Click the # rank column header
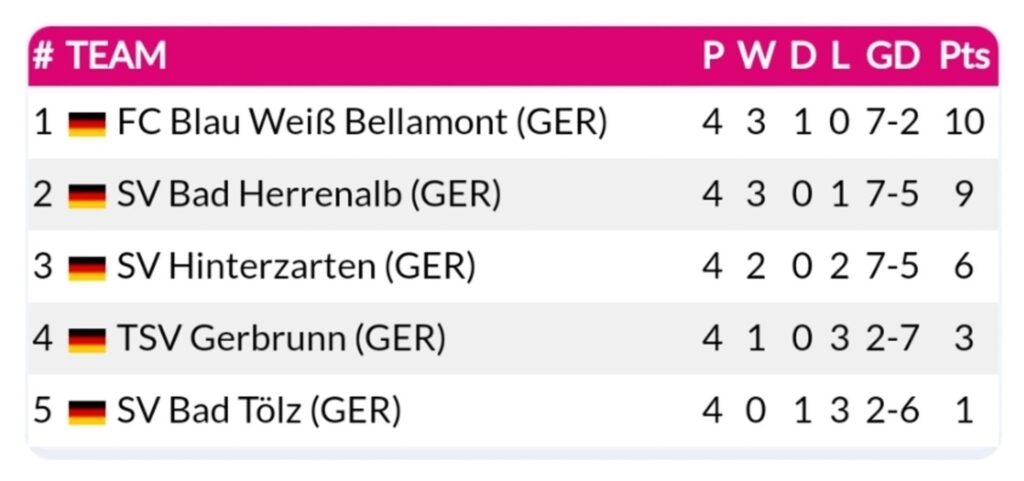Viewport: 1024px width, 481px height. tap(43, 56)
